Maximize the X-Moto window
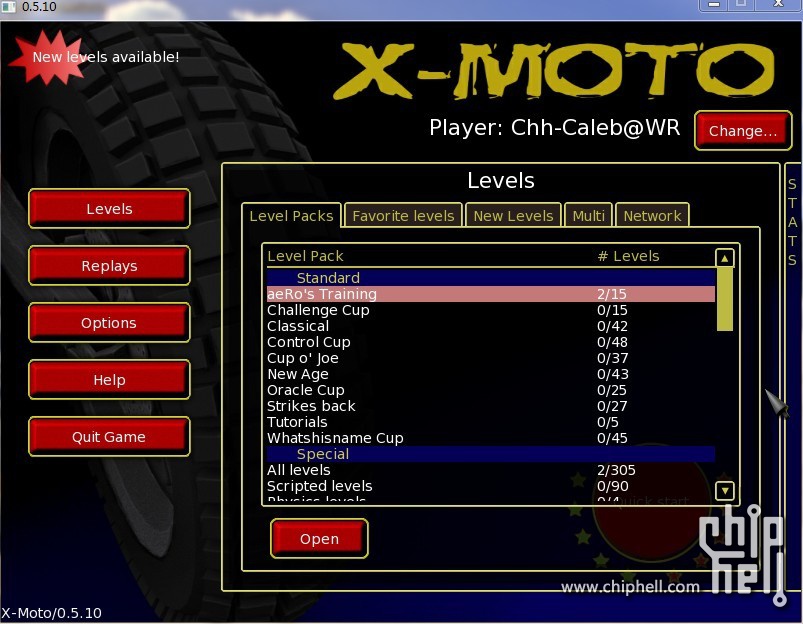Screen dimensions: 803x624 tap(741, 4)
